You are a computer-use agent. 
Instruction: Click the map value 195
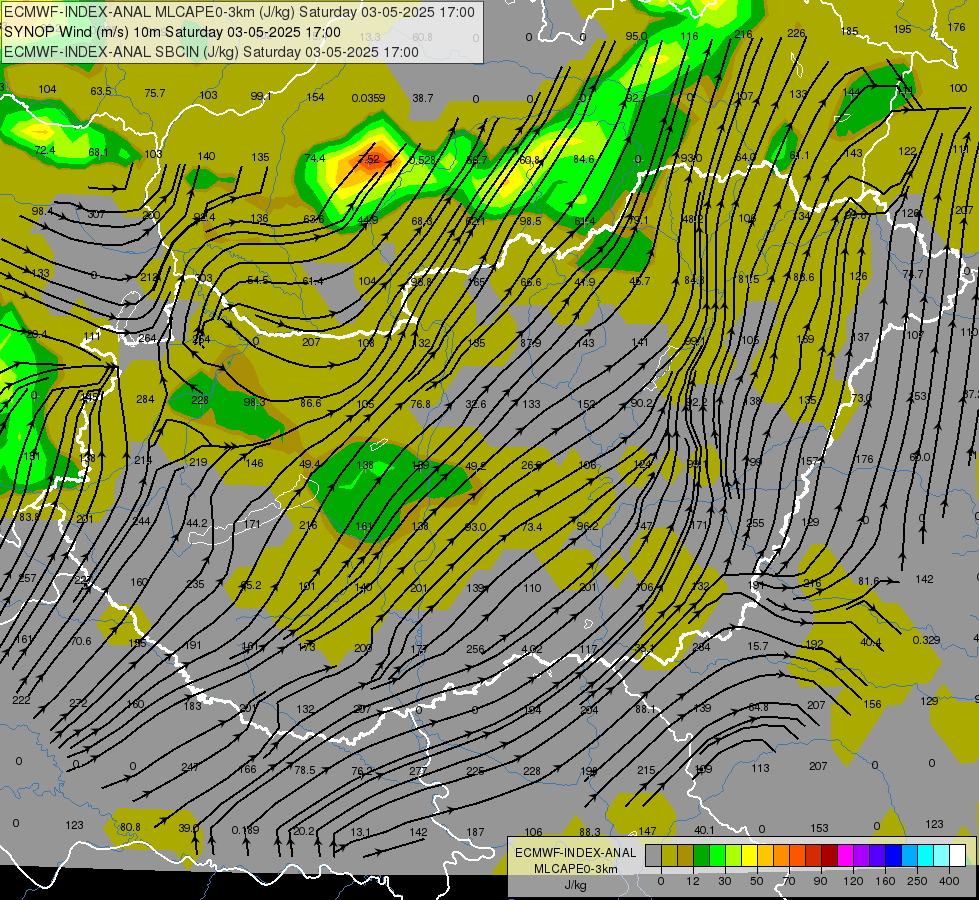pos(902,29)
